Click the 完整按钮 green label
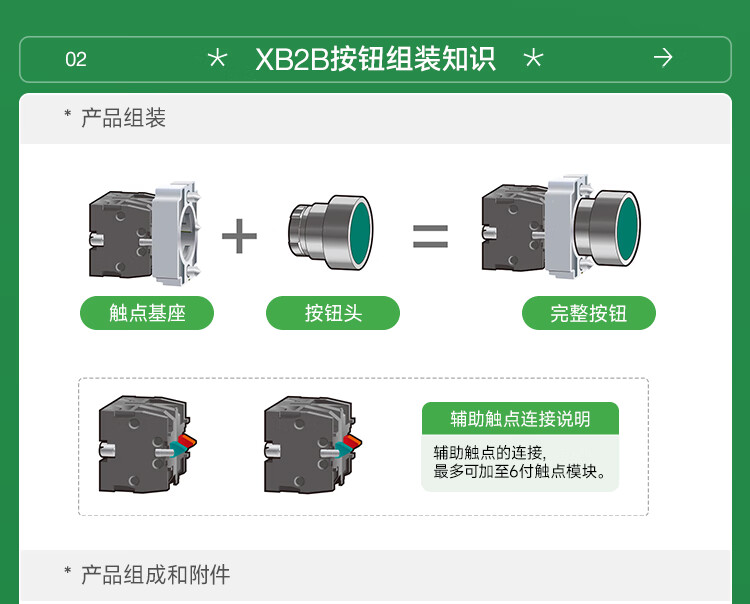This screenshot has width=750, height=604. (589, 313)
